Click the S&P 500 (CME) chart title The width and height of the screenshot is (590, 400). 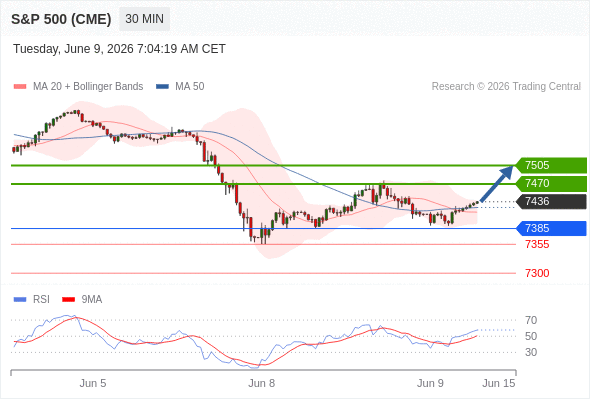[x=61, y=19]
